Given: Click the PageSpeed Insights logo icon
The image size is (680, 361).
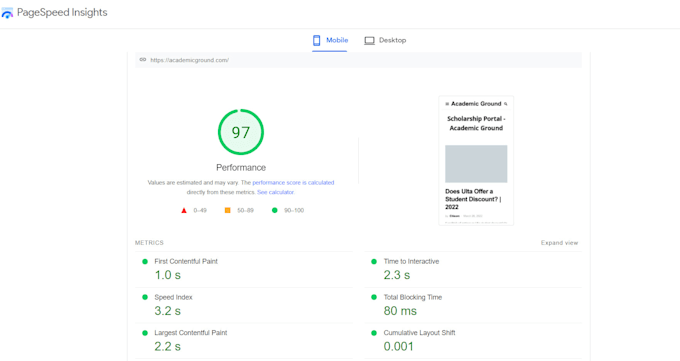Looking at the screenshot, I should click(7, 13).
